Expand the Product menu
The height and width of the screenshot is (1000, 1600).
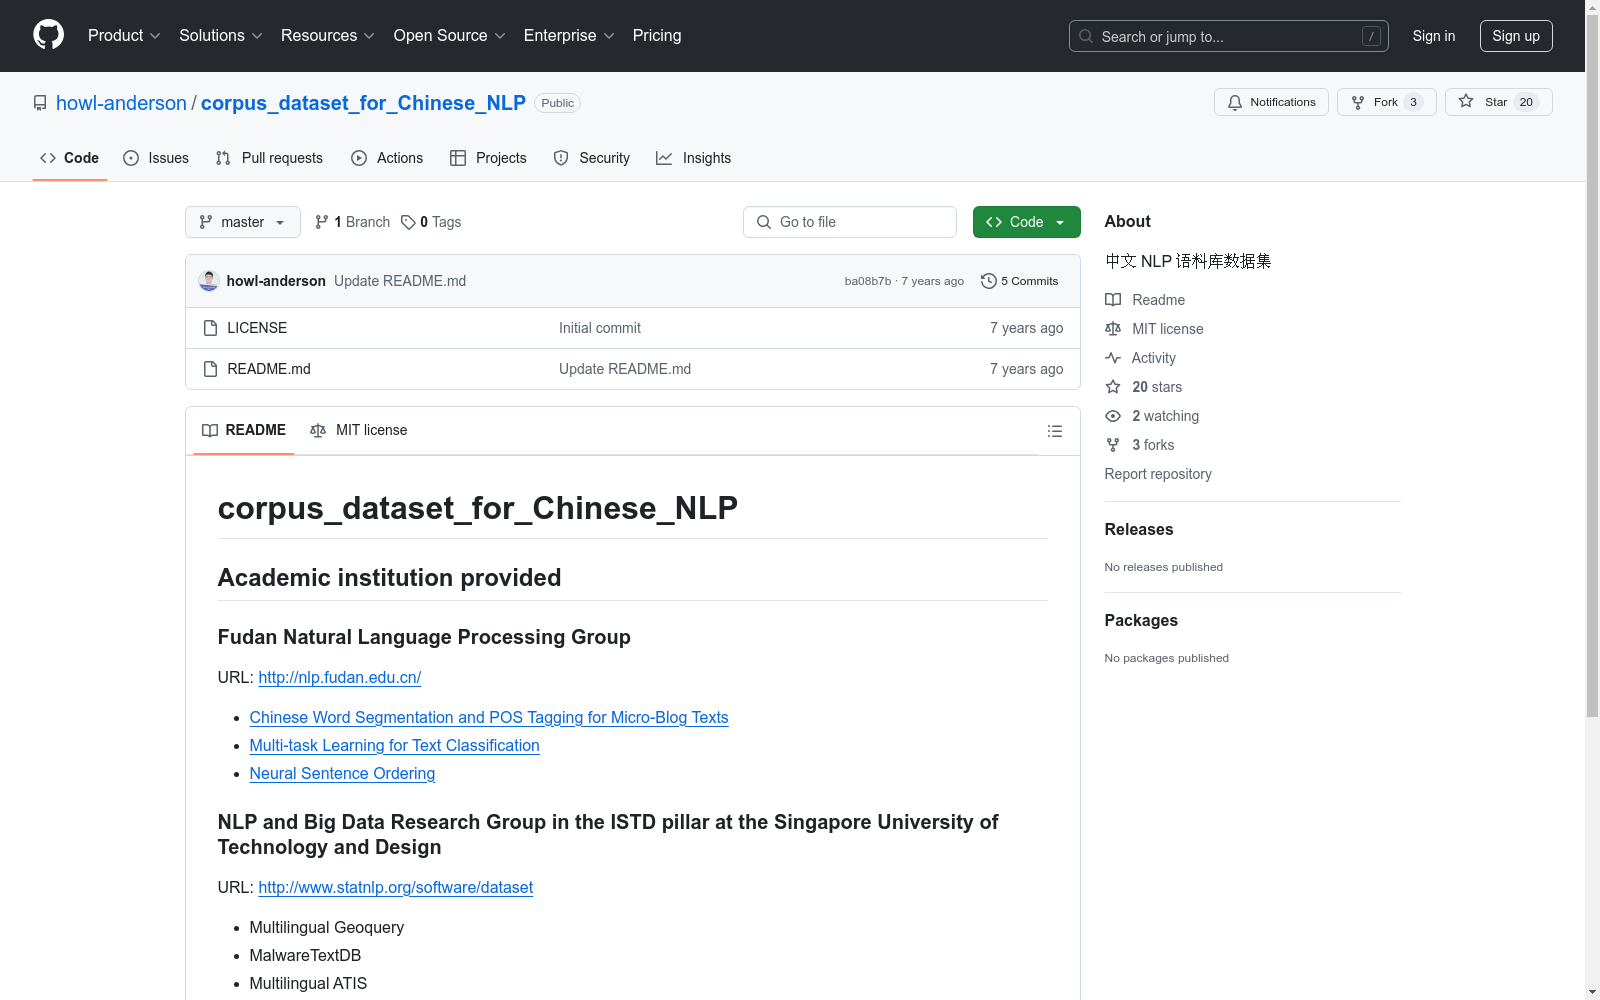(124, 36)
